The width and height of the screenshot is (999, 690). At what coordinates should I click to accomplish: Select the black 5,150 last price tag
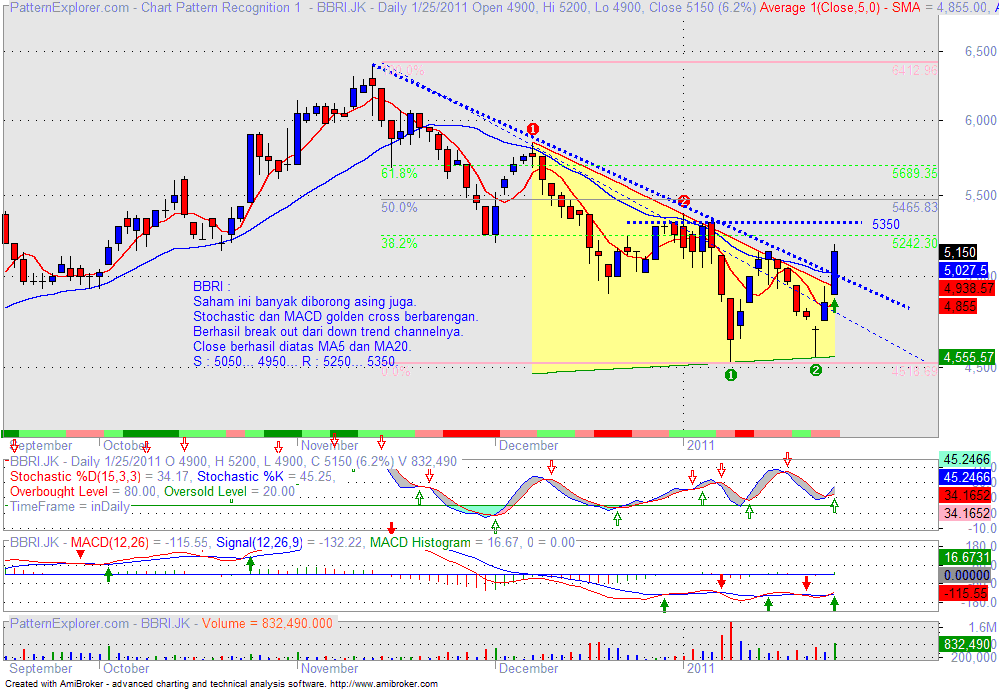point(960,252)
